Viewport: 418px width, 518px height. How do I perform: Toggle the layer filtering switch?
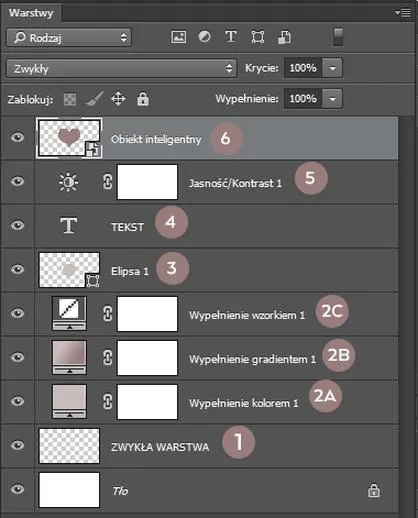click(x=338, y=37)
